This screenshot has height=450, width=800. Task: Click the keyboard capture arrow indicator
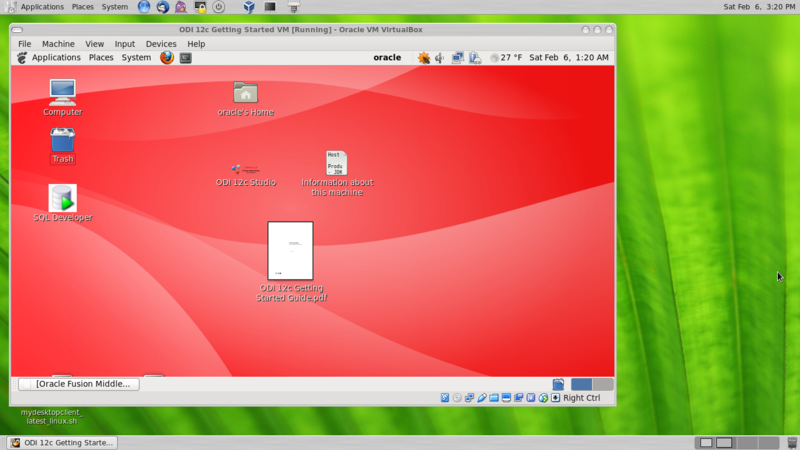coord(556,398)
